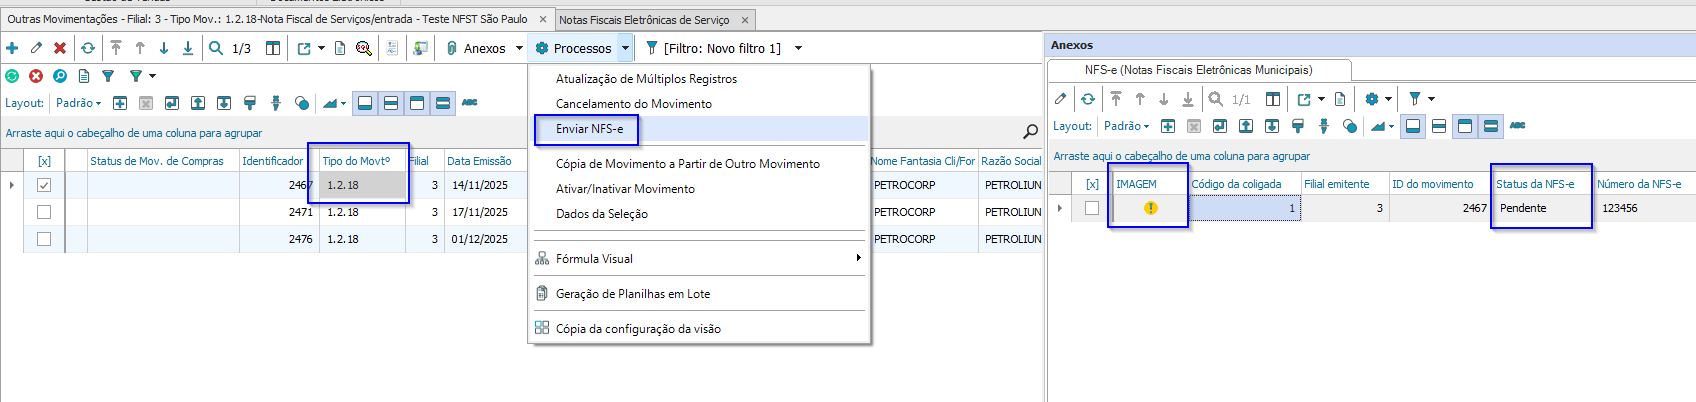This screenshot has height=402, width=1696.
Task: Click the Status da NFS-e column header
Action: (1534, 184)
